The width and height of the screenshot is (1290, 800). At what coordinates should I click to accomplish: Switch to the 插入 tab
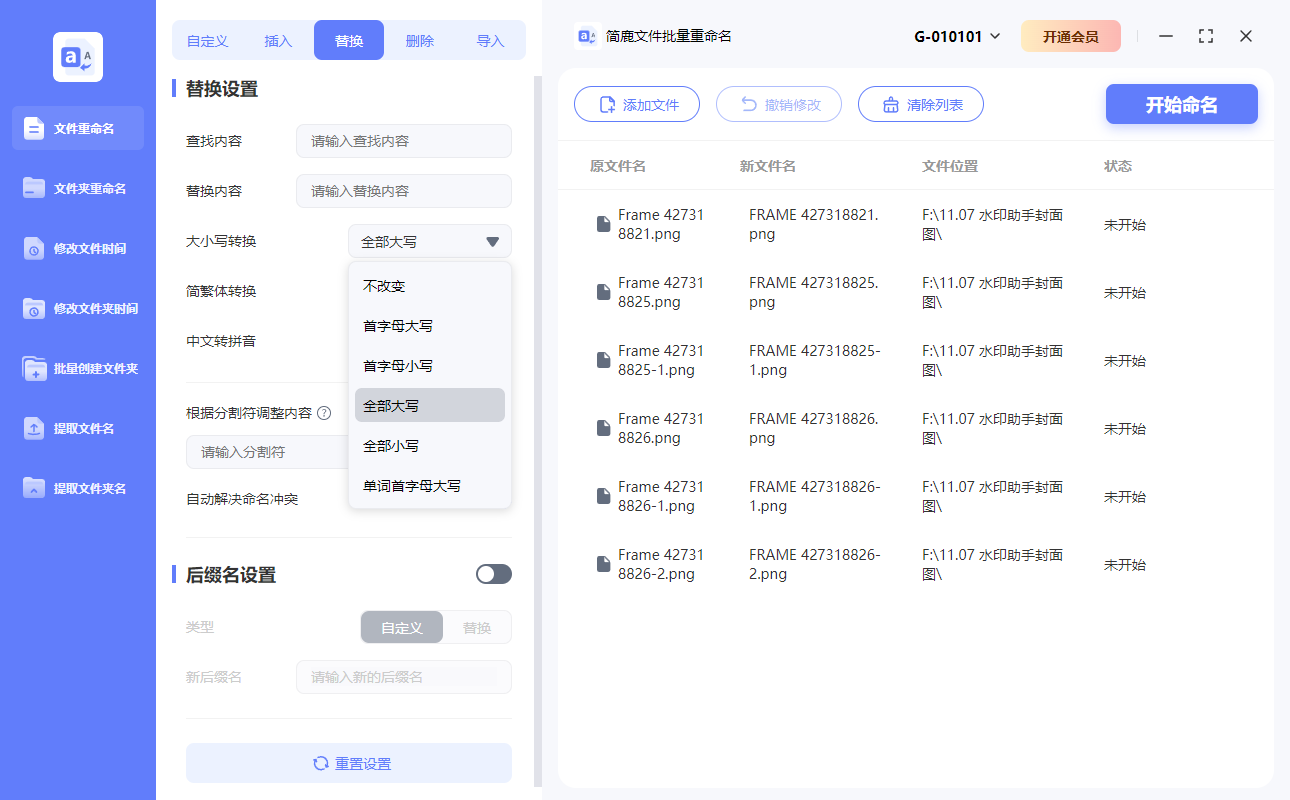tap(278, 41)
